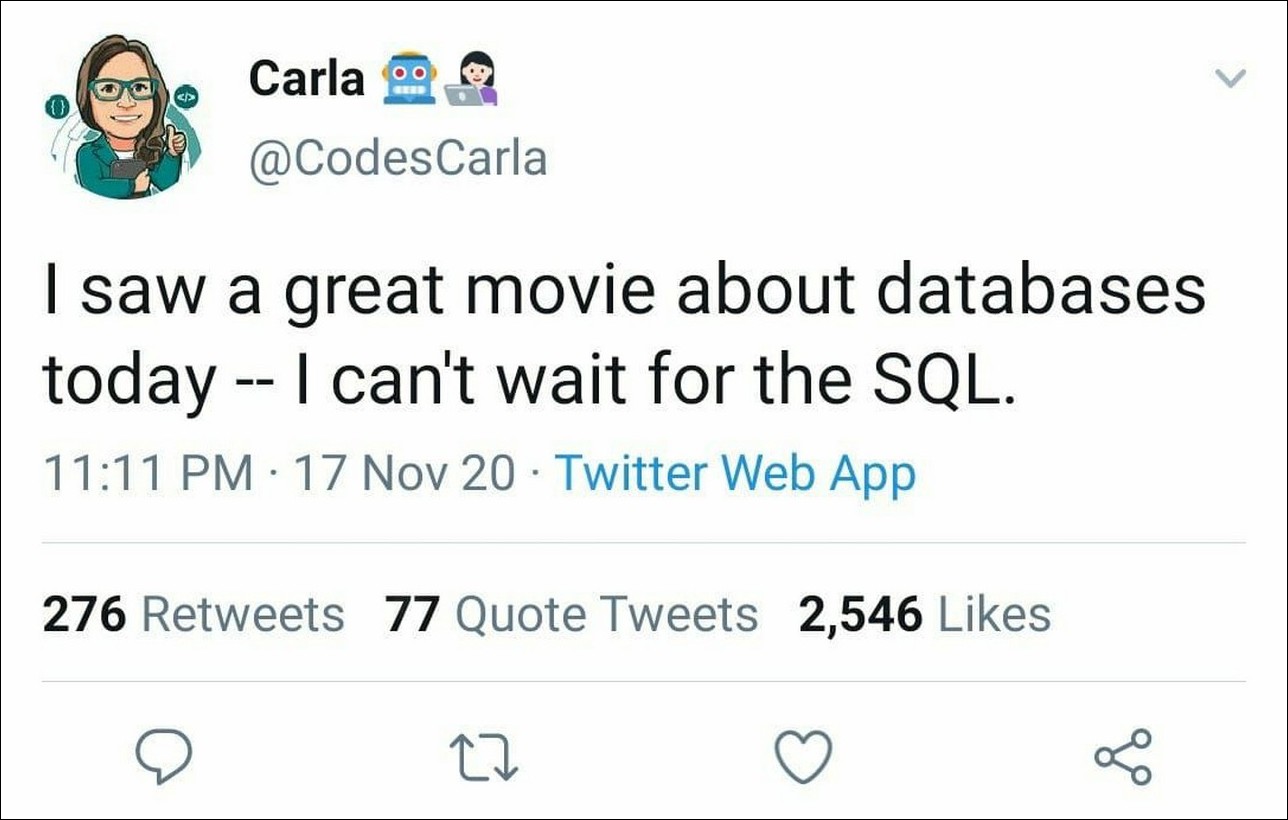The image size is (1288, 820).
Task: Open the share tweet icon
Action: click(x=1123, y=757)
